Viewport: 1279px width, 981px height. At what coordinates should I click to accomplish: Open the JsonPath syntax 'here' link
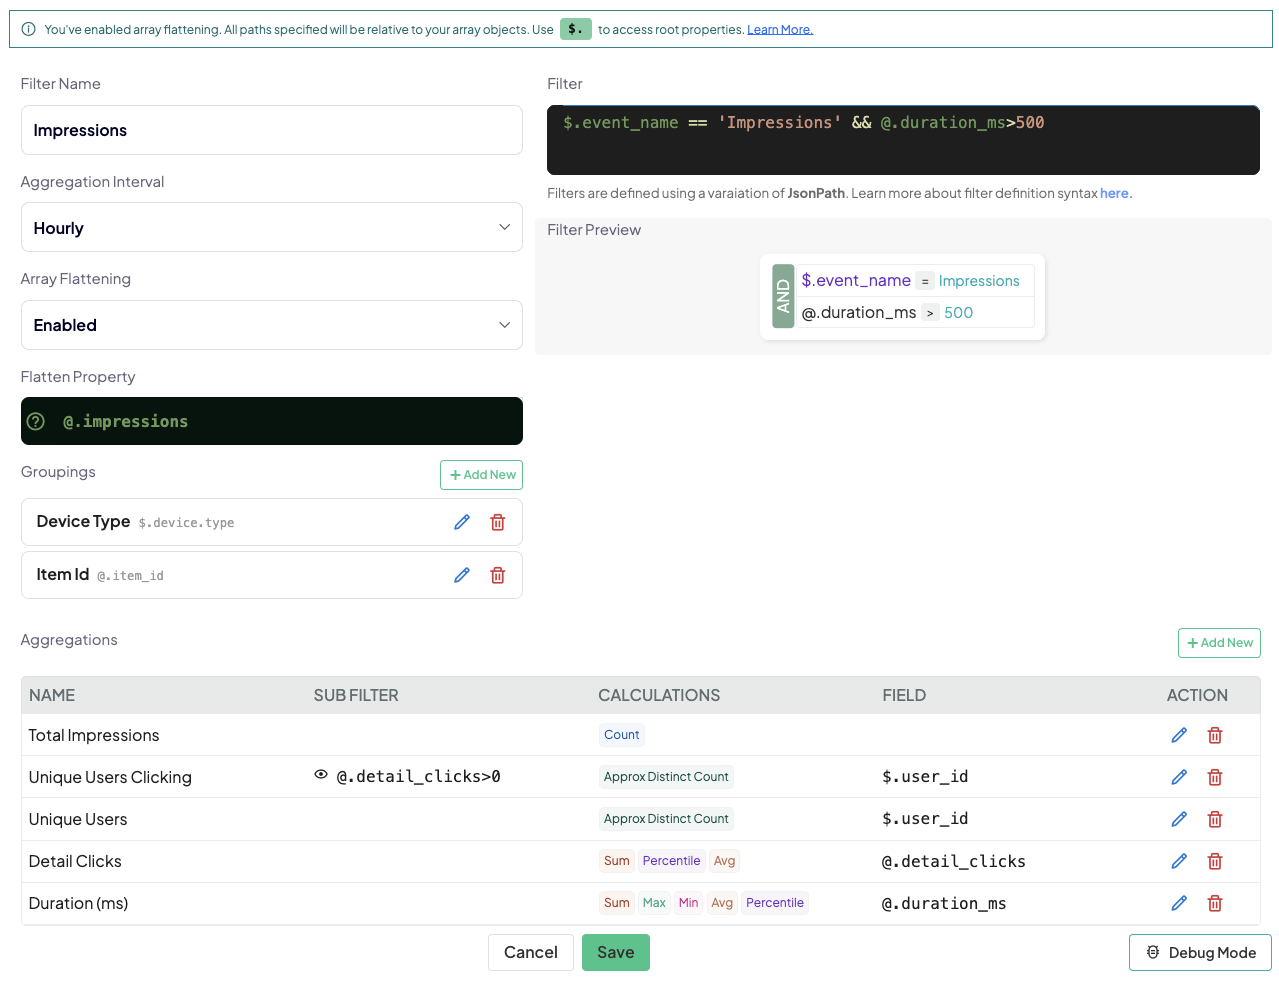coord(1113,193)
